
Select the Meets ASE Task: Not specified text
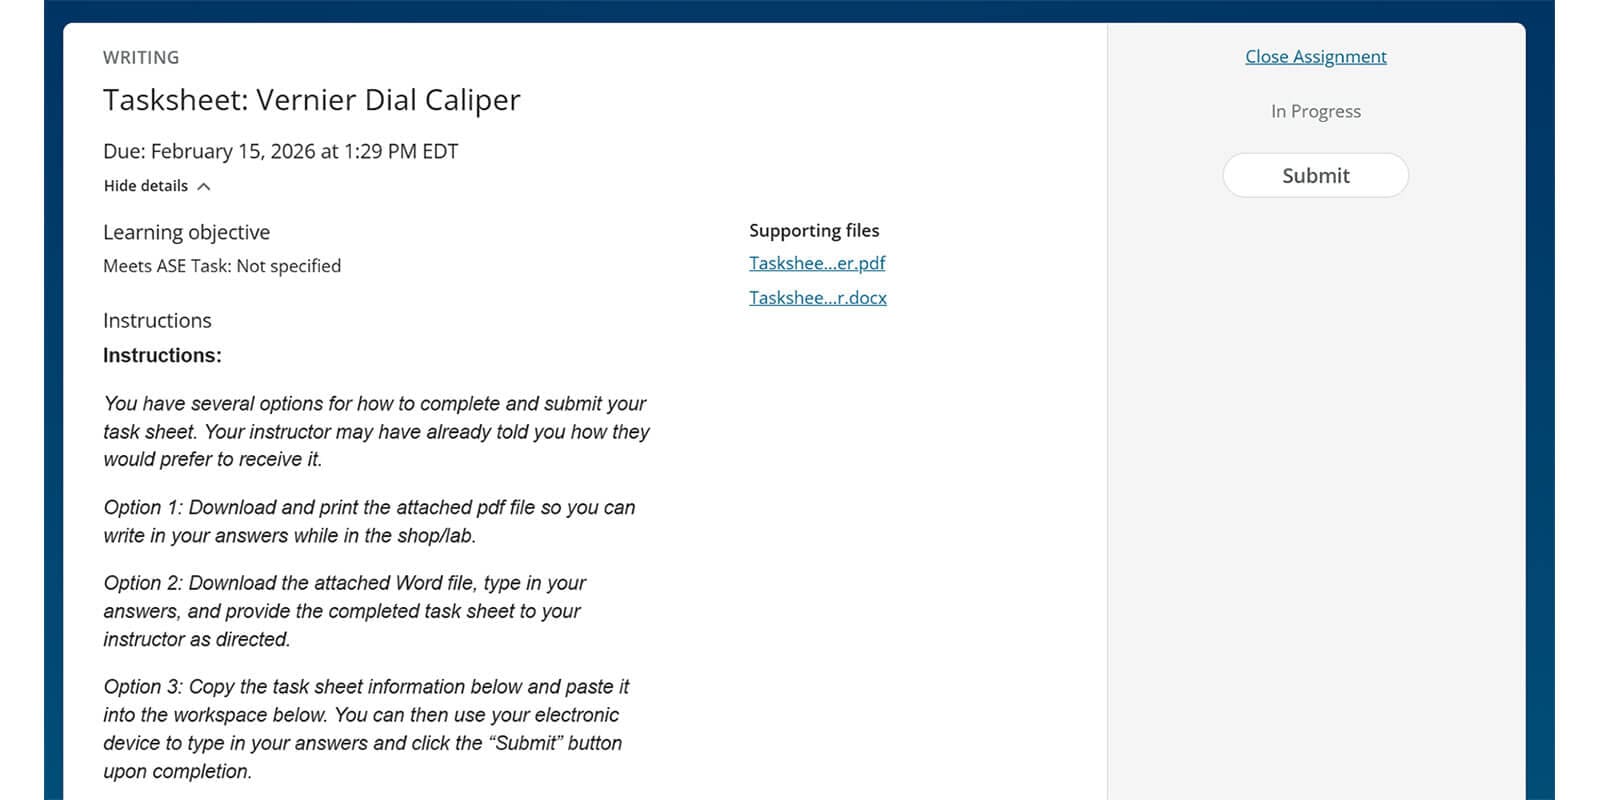222,266
